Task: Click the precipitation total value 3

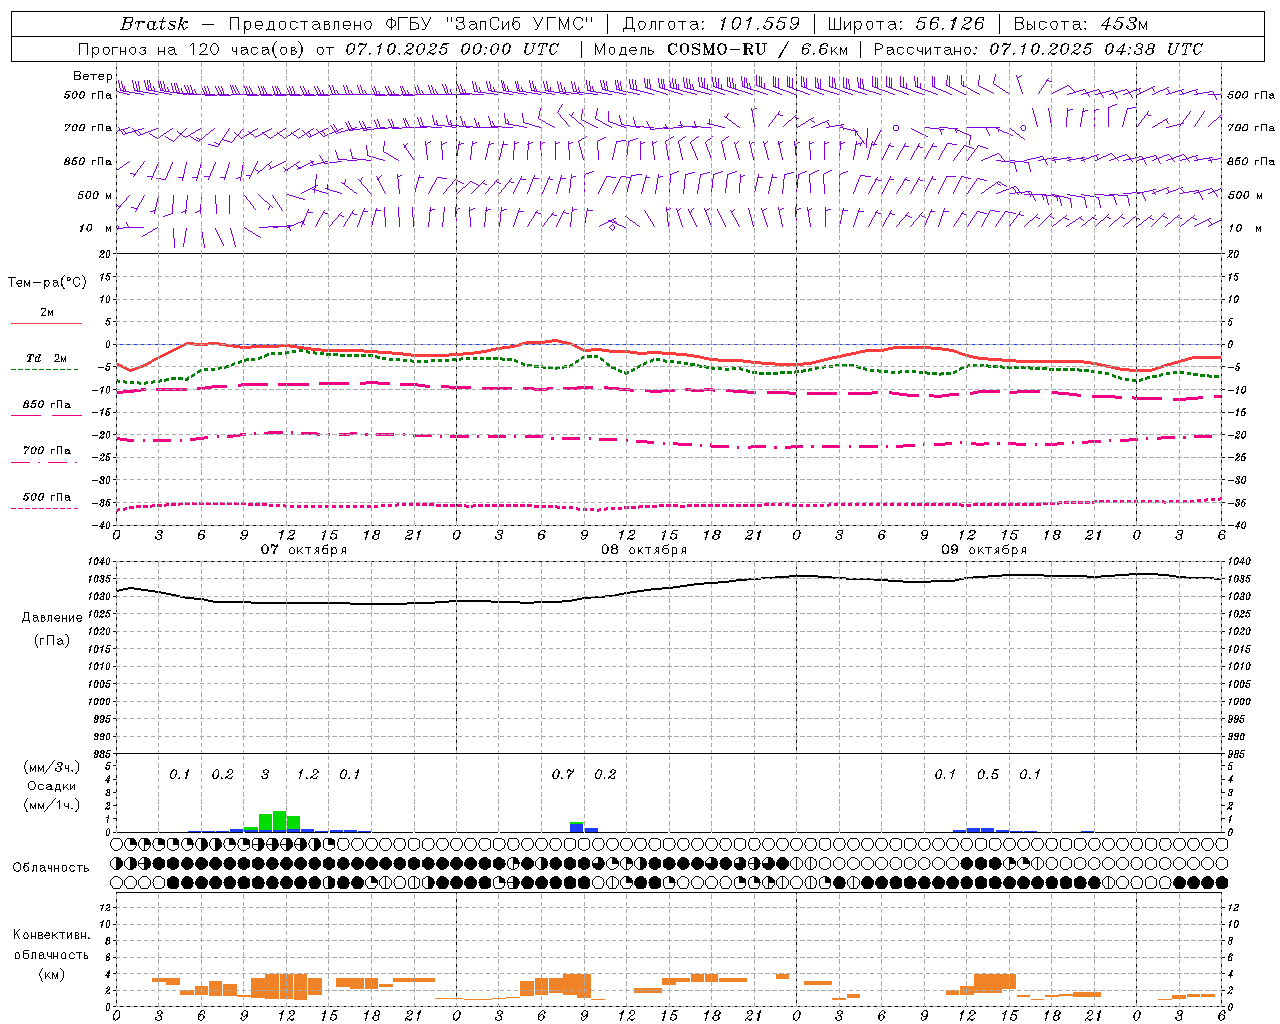Action: pyautogui.click(x=265, y=775)
